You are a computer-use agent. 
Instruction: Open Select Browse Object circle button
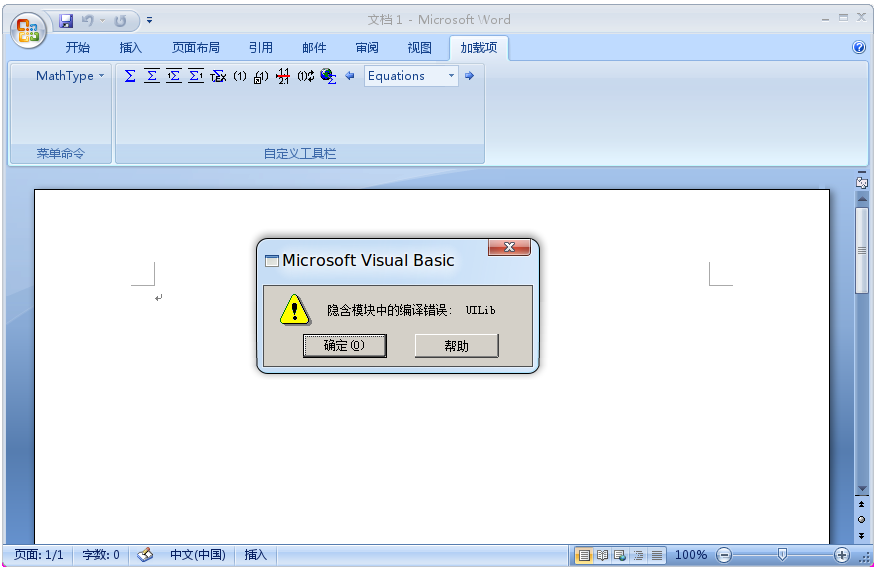point(861,520)
